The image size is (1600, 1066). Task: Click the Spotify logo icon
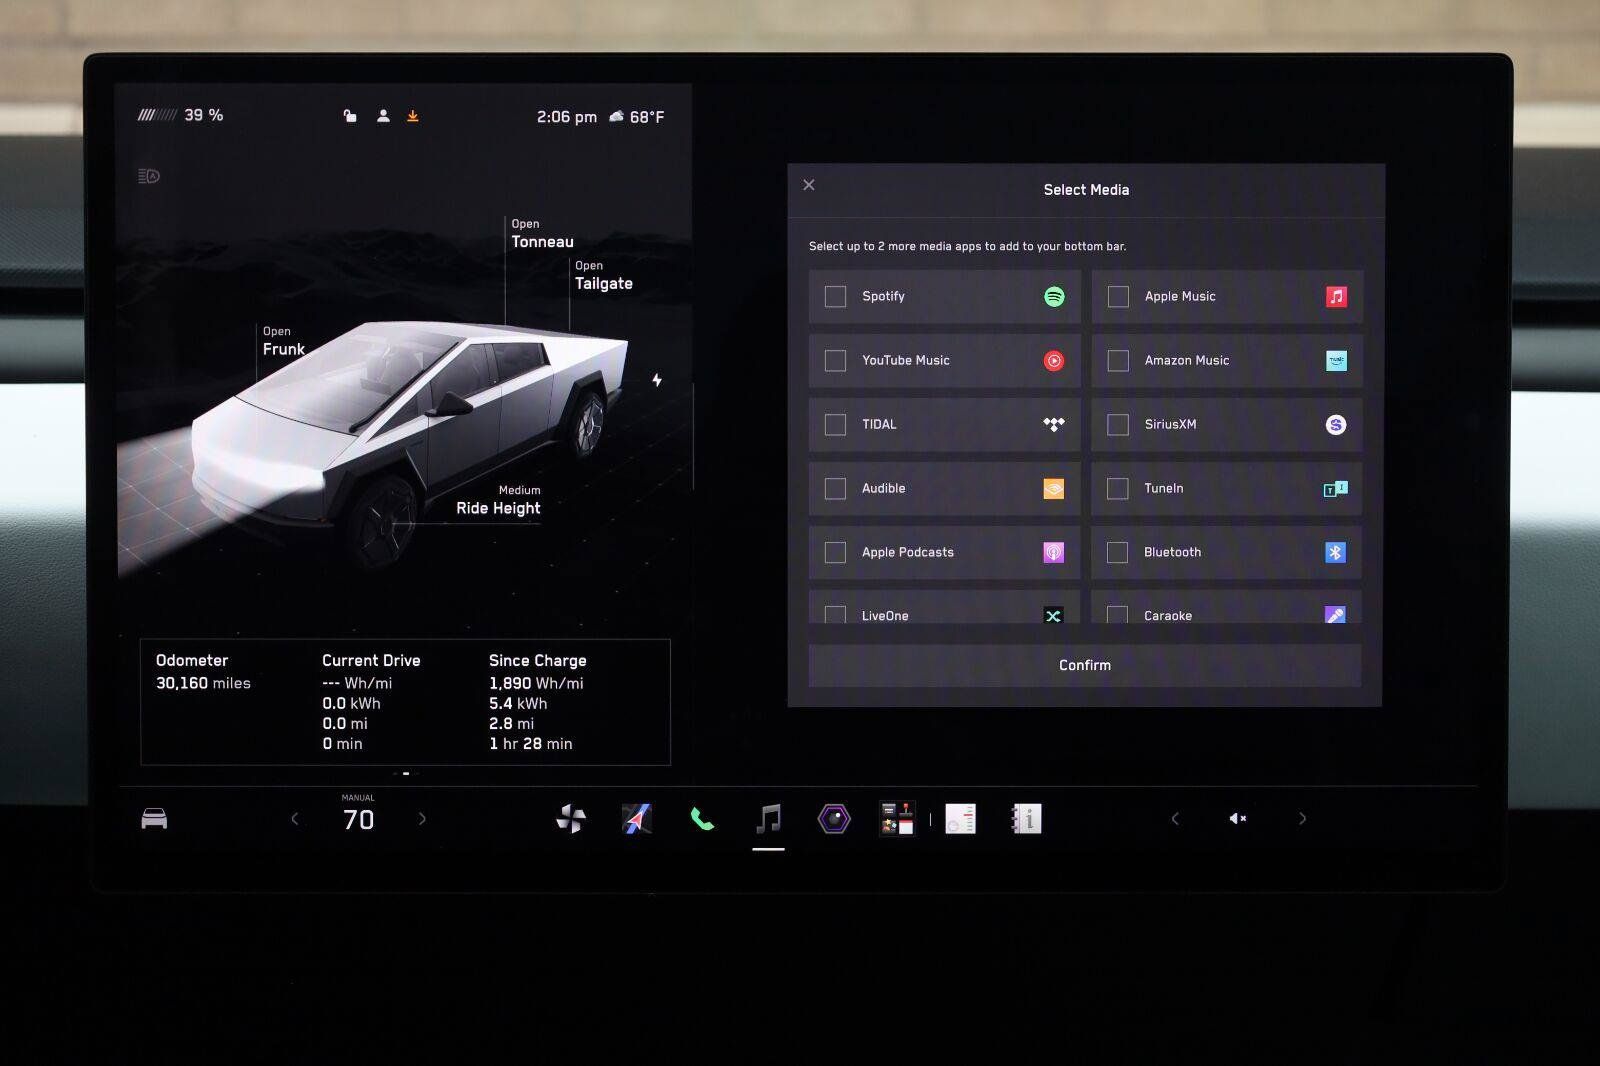pos(1054,297)
